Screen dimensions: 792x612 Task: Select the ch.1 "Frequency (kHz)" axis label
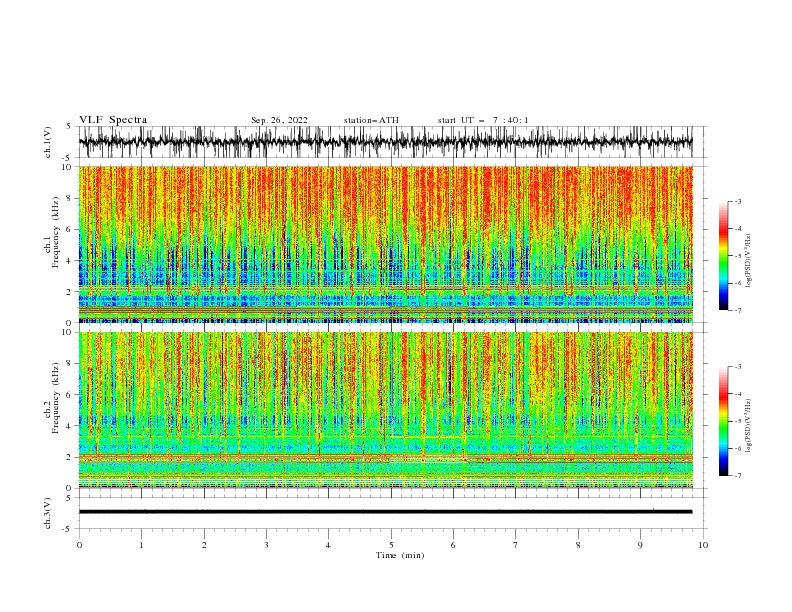(x=56, y=232)
